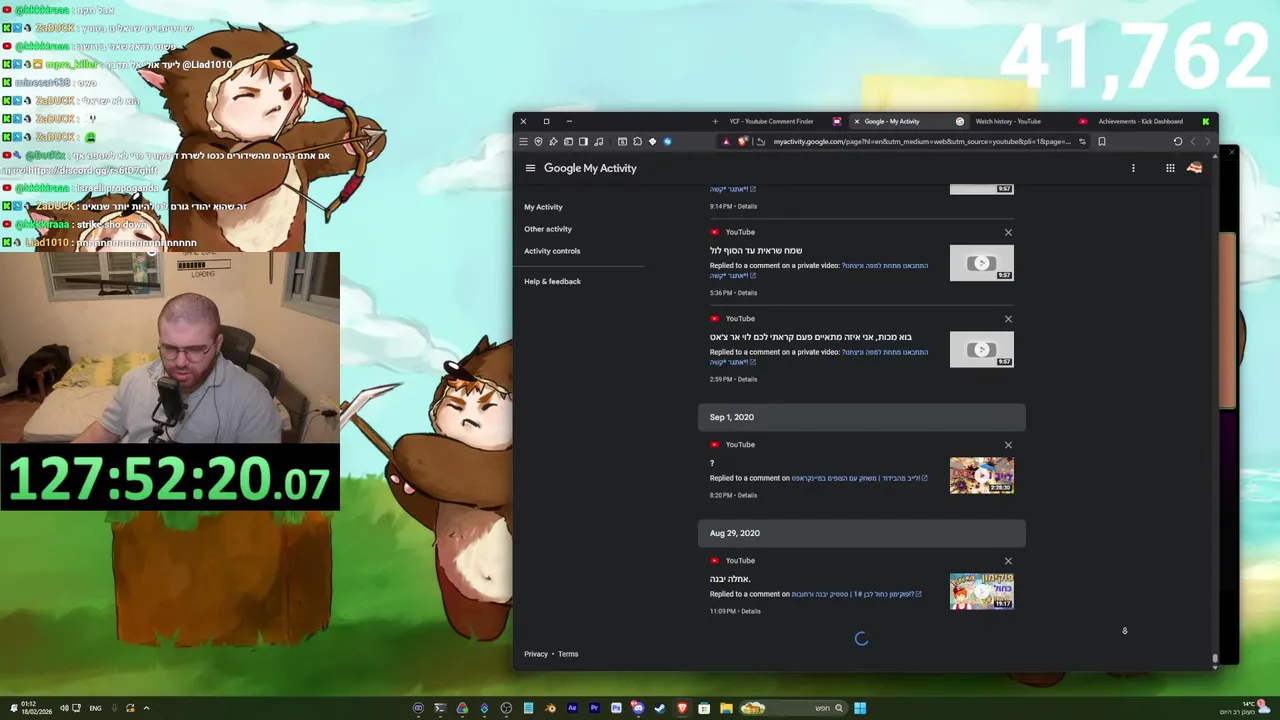
Task: Expand the hidden system tray icons chevron
Action: (146, 708)
